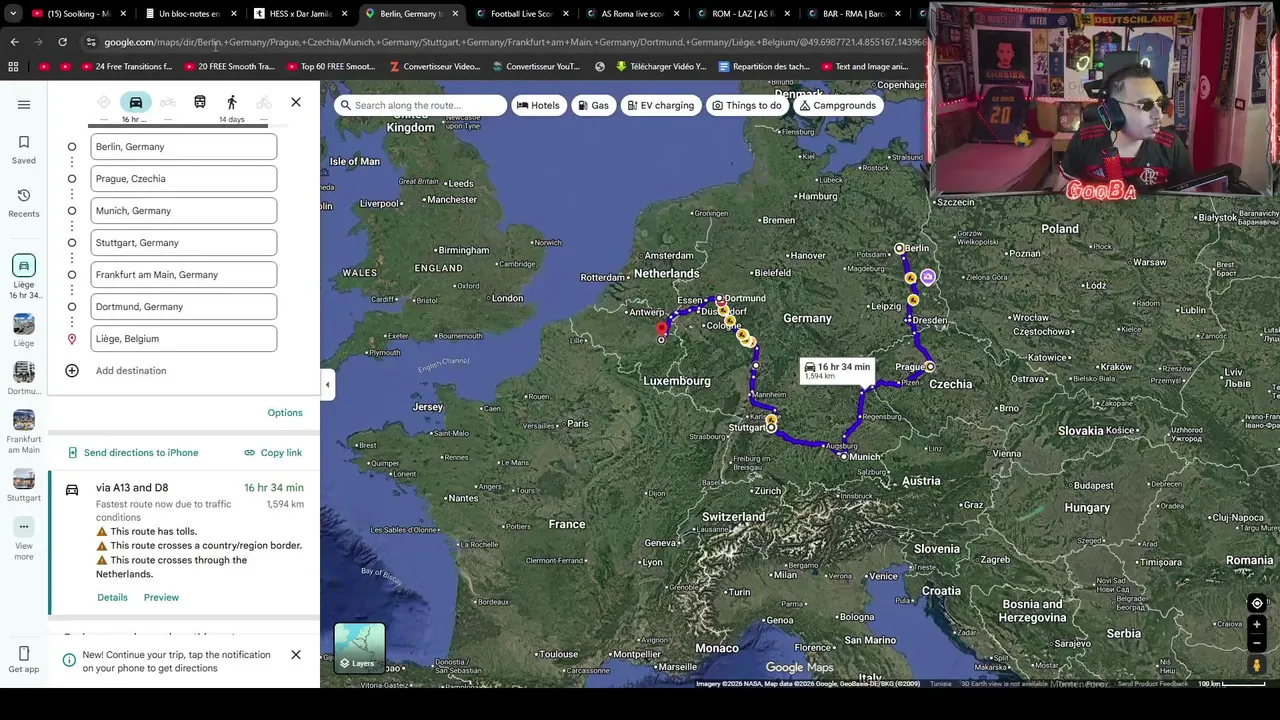Viewport: 1280px width, 720px height.
Task: Click the Add destination plus icon
Action: [72, 371]
